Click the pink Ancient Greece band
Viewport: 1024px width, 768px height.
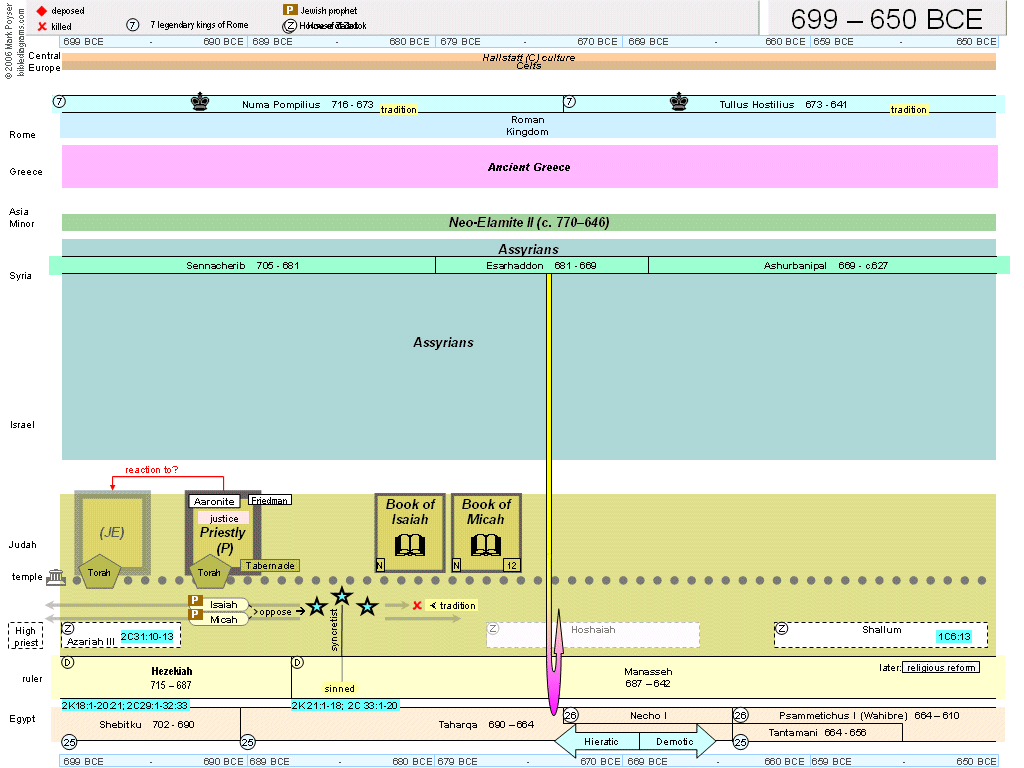(x=529, y=167)
